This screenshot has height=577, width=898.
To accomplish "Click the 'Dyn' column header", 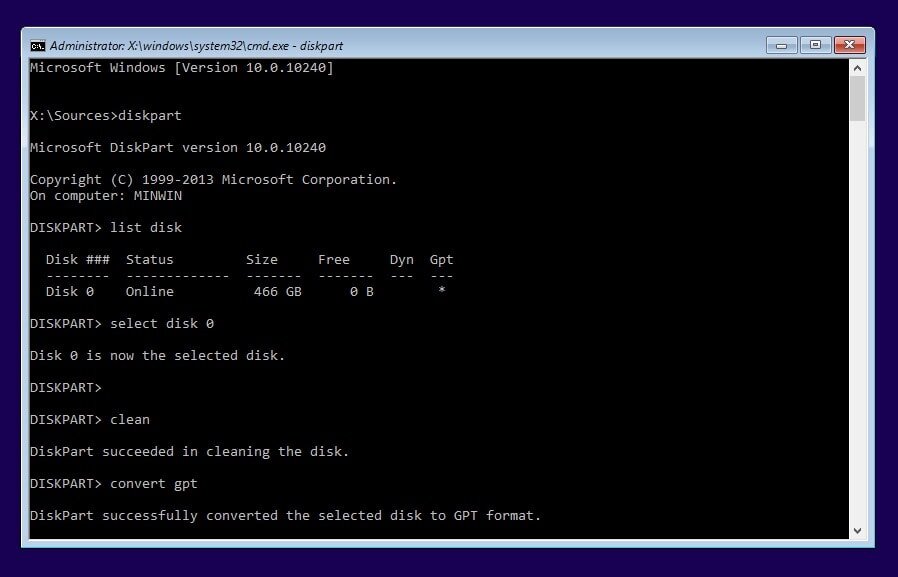I will coord(401,260).
